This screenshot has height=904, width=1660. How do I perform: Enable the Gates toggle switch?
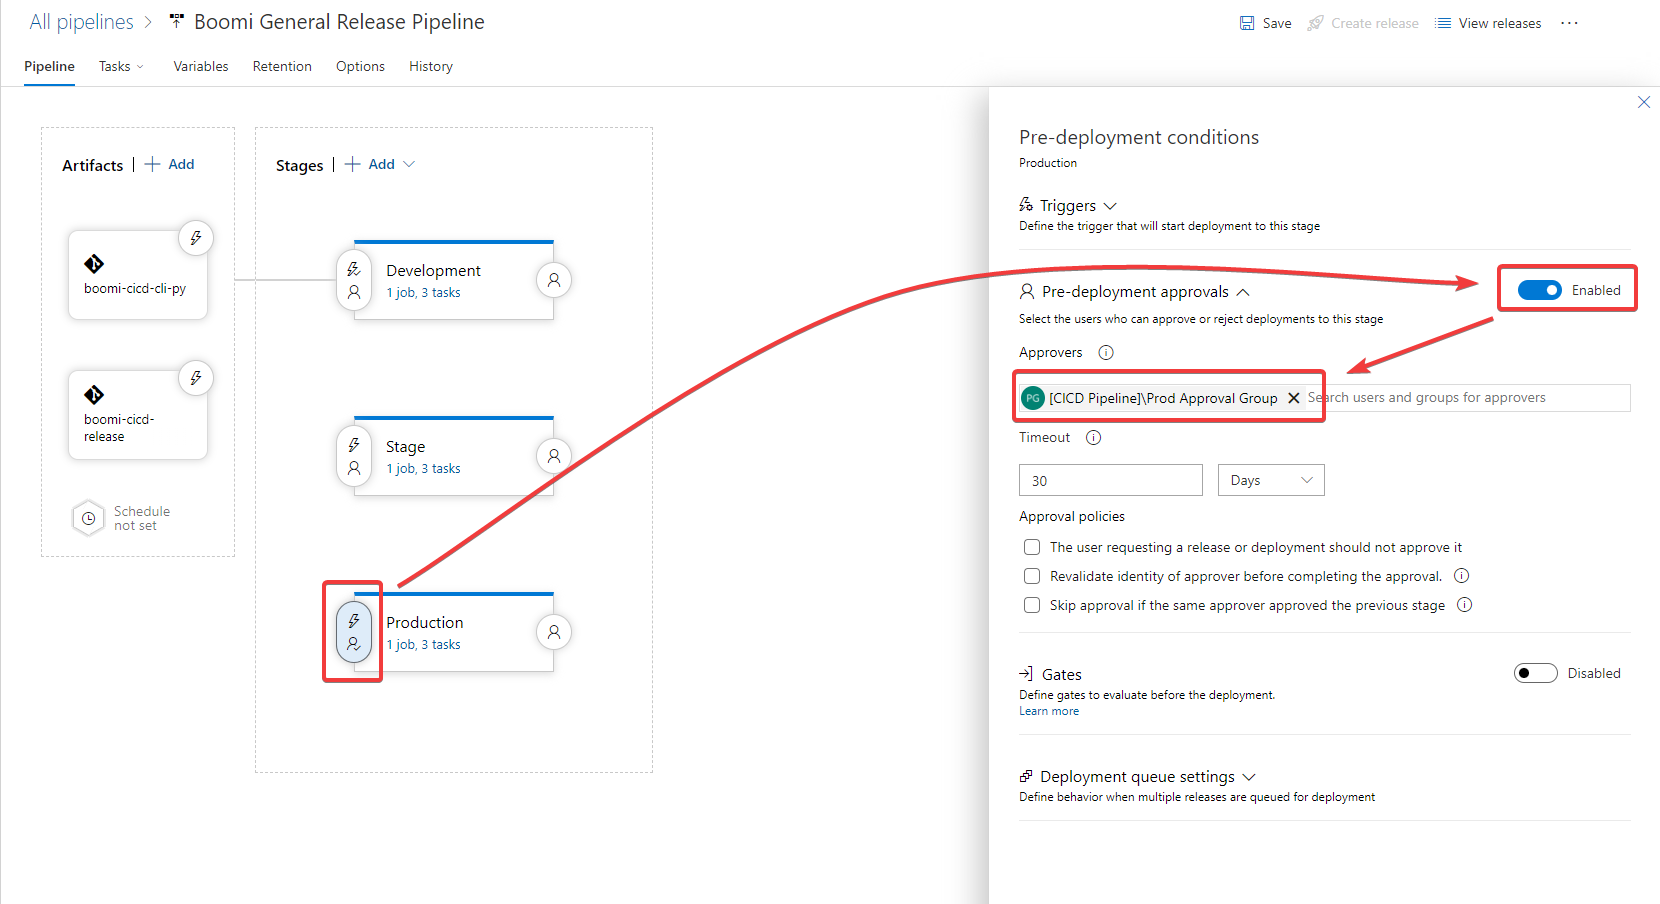click(x=1535, y=673)
